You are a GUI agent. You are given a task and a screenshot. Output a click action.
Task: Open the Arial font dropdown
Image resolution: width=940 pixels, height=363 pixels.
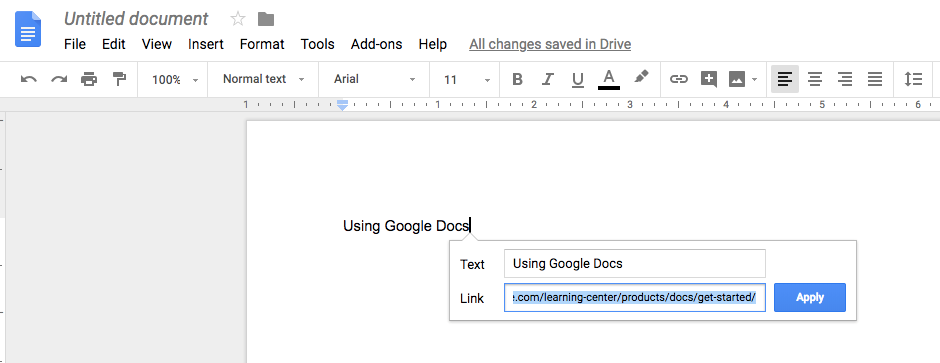374,79
